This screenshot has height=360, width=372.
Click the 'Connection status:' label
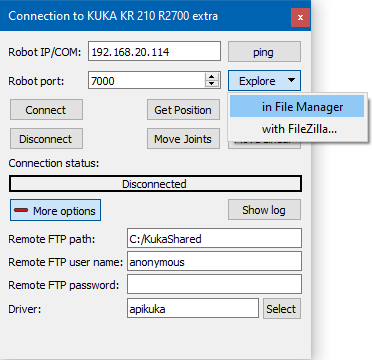coord(54,163)
